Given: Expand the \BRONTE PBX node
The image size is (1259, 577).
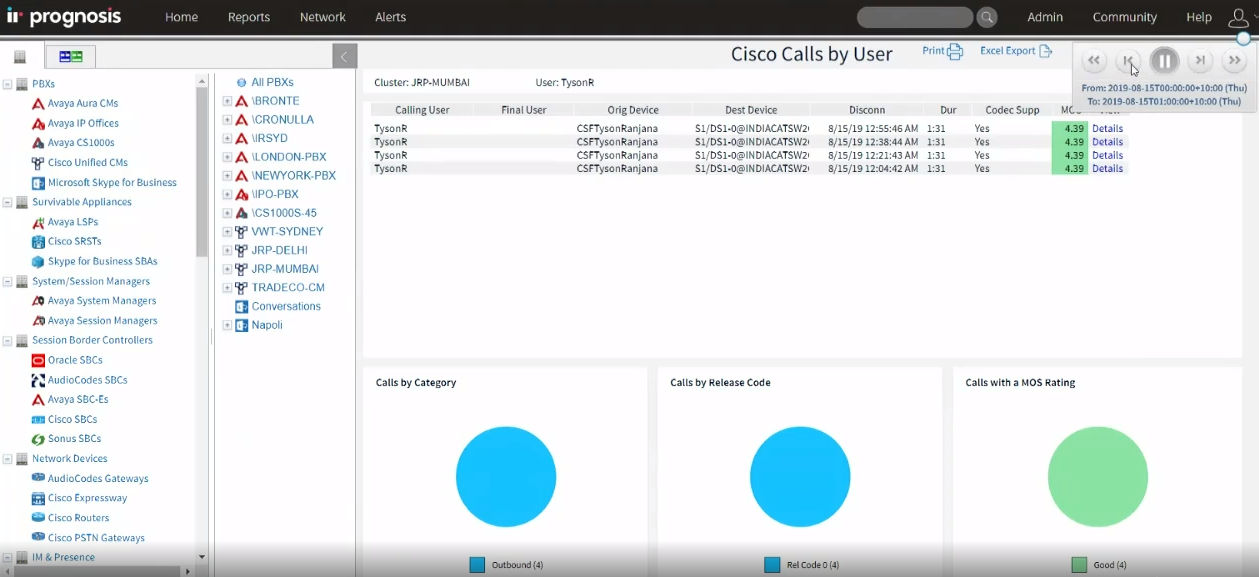Looking at the screenshot, I should [x=227, y=101].
